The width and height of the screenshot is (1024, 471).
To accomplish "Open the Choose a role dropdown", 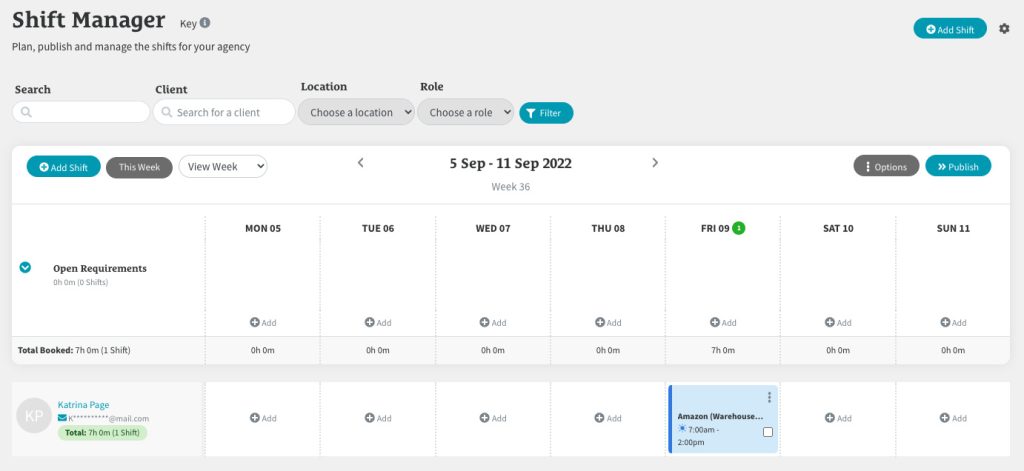I will click(466, 112).
